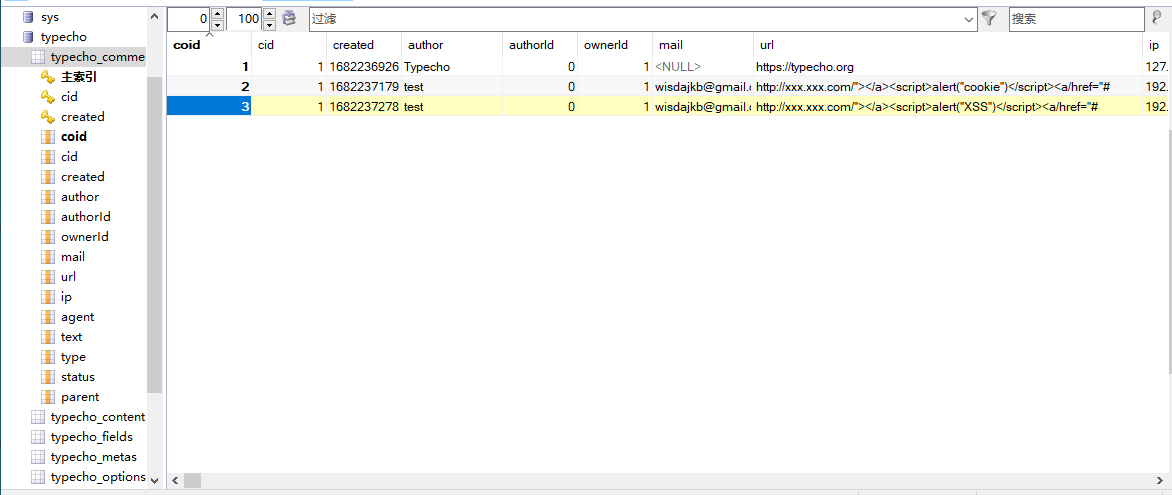The width and height of the screenshot is (1172, 495).
Task: Click the offset field showing 0
Action: (189, 19)
